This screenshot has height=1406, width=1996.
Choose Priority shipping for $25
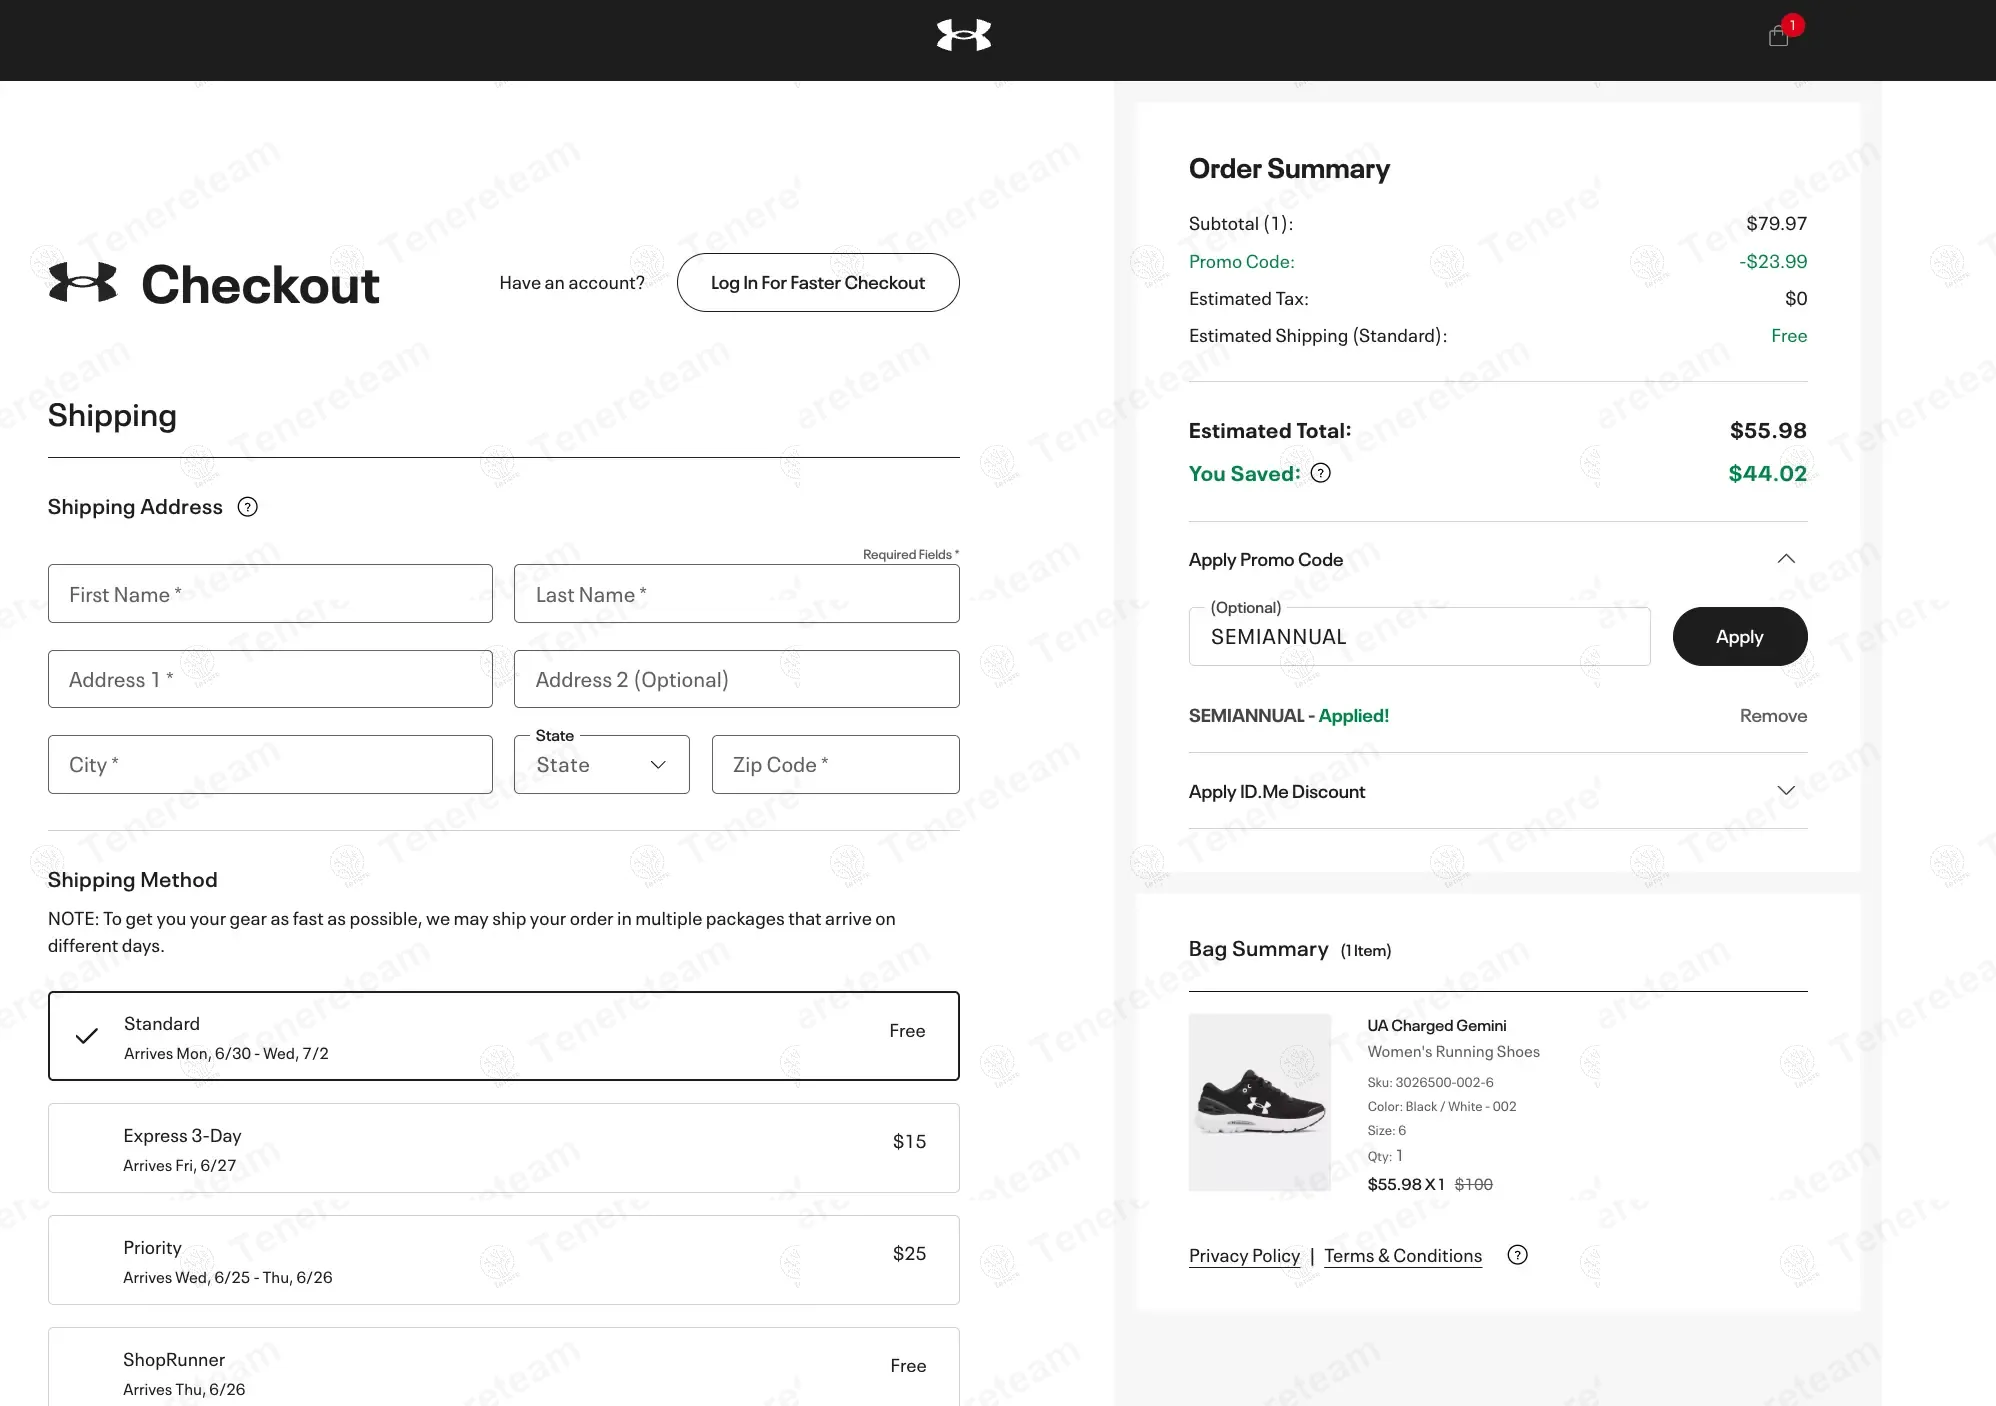click(x=504, y=1260)
